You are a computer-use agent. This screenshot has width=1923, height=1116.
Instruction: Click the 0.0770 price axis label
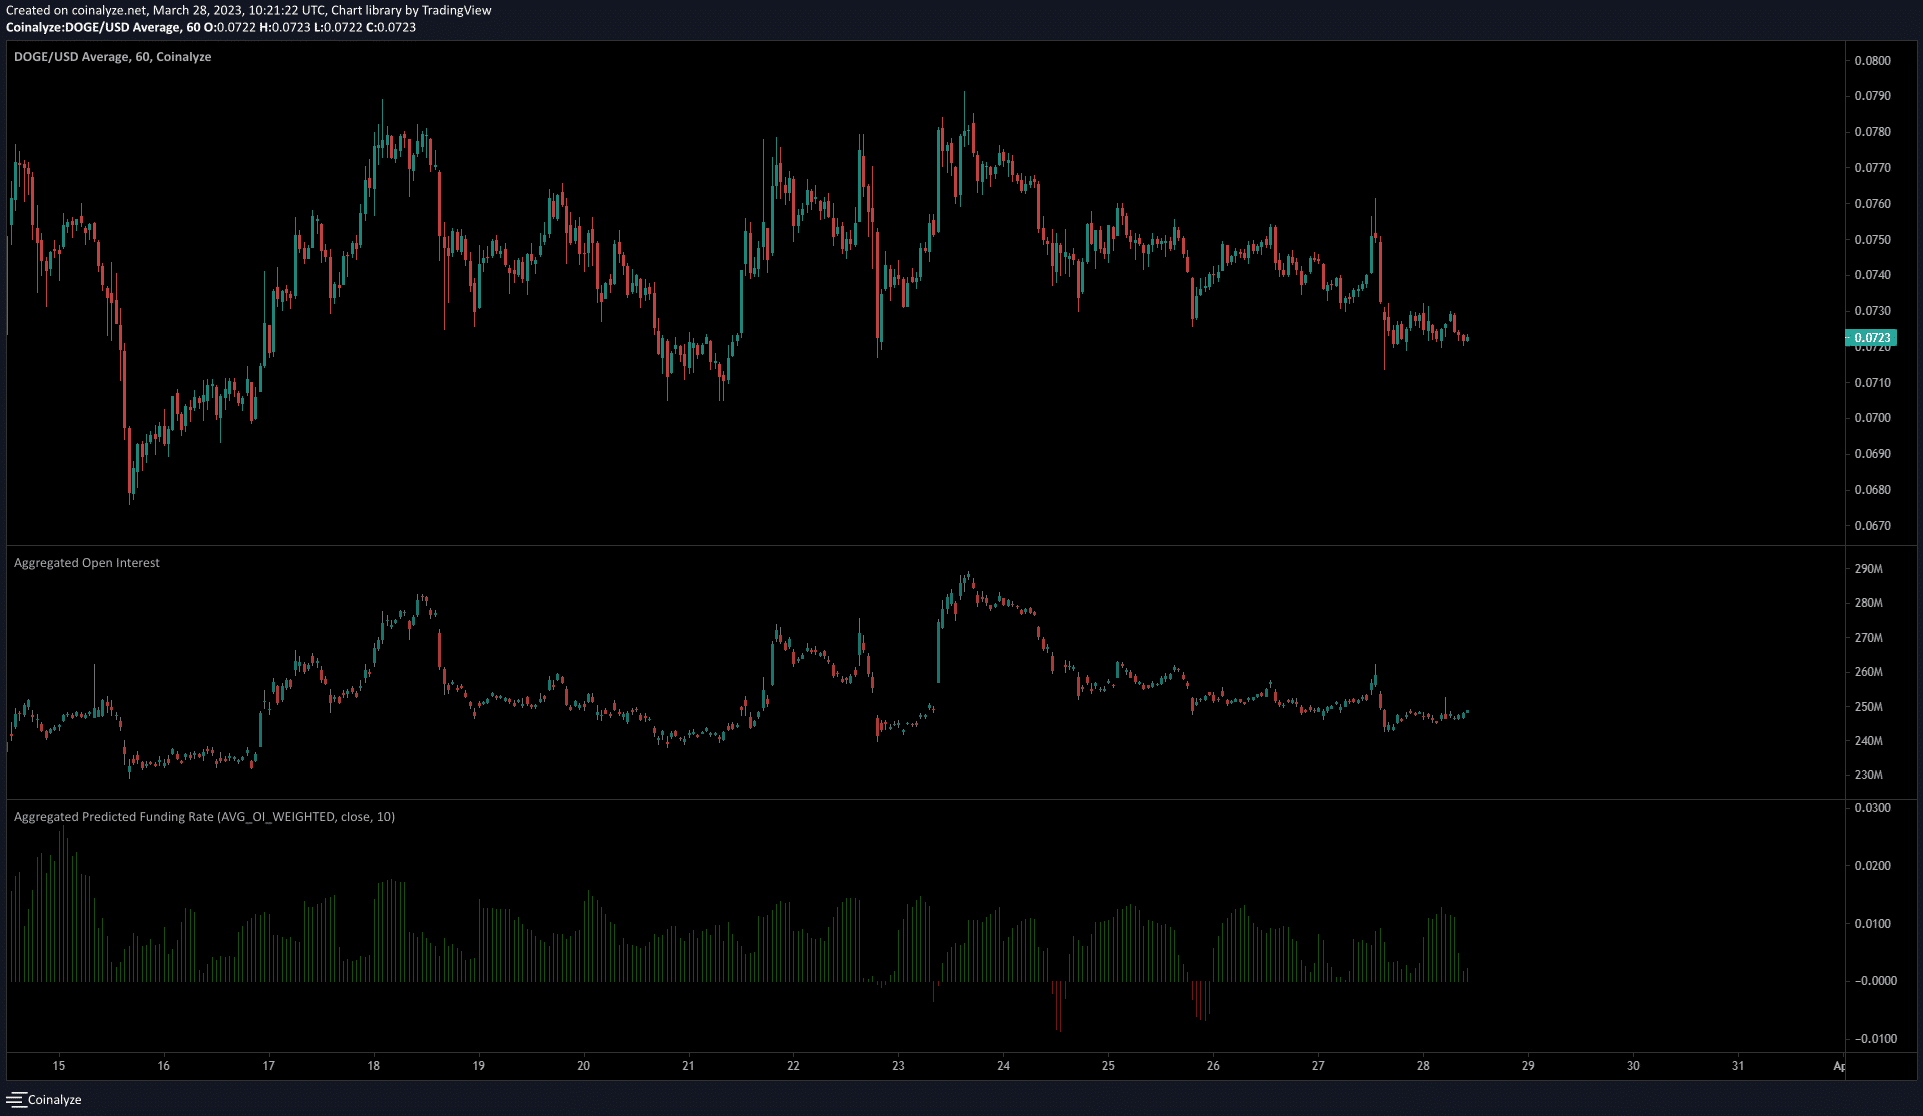tap(1872, 168)
